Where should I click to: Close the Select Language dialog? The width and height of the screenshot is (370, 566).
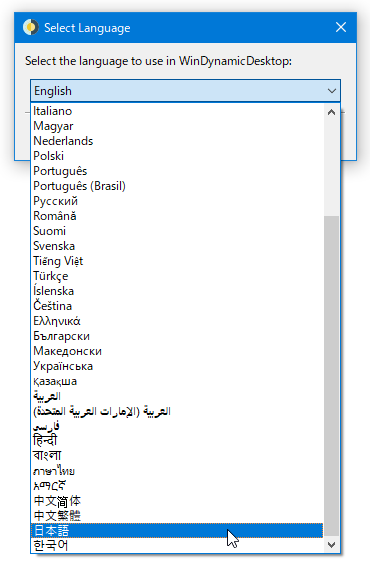click(x=341, y=27)
